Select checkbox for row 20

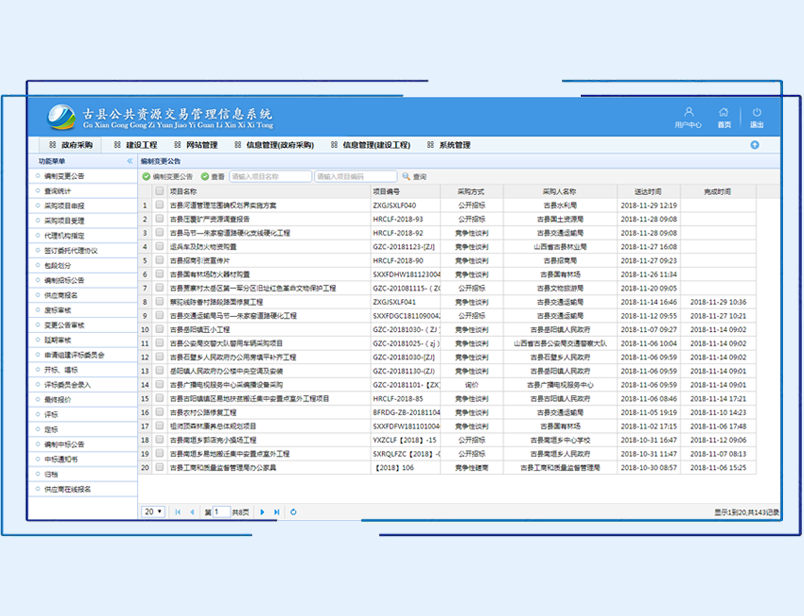[159, 466]
